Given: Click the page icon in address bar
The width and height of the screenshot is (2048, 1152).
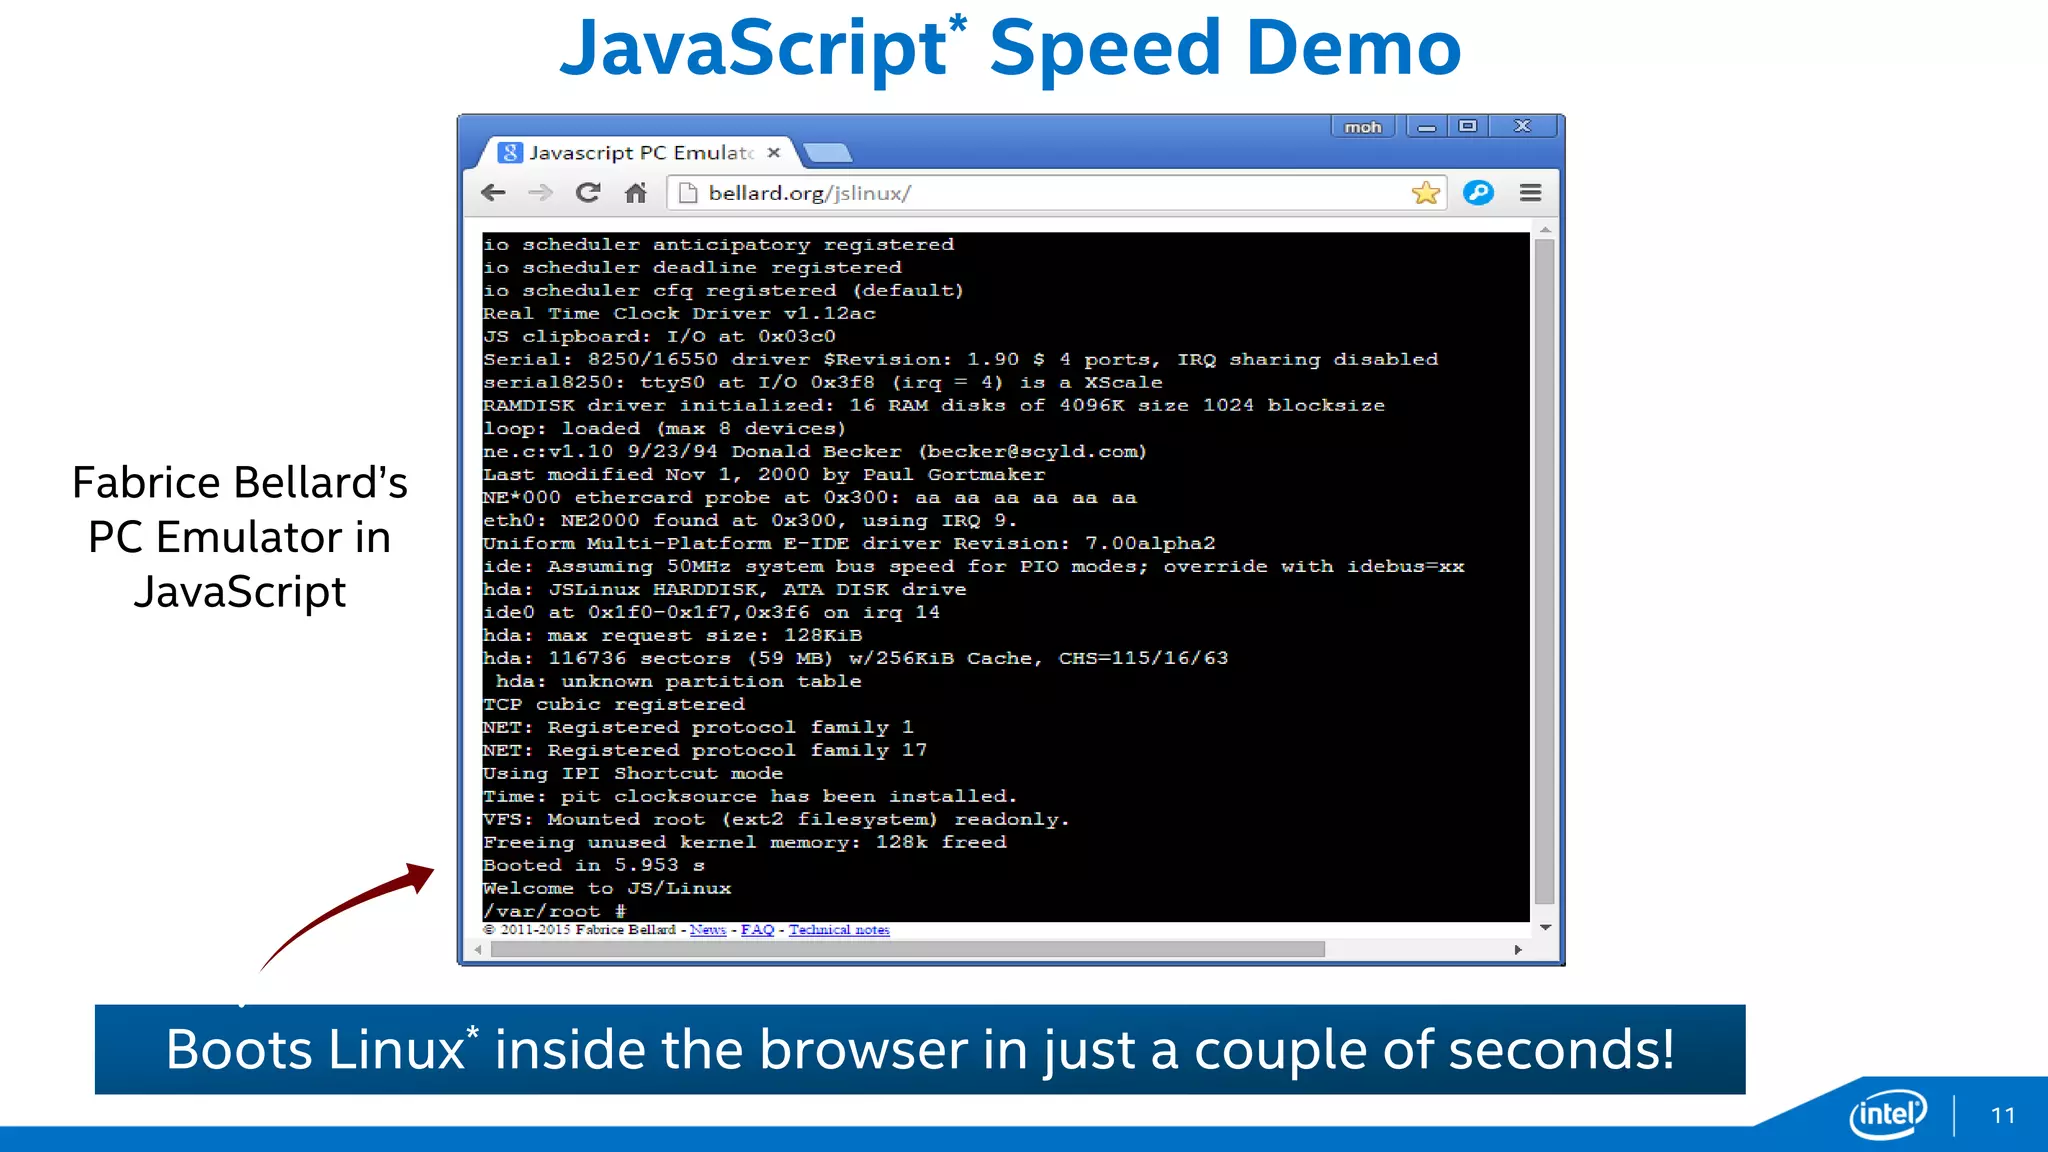Looking at the screenshot, I should [687, 193].
